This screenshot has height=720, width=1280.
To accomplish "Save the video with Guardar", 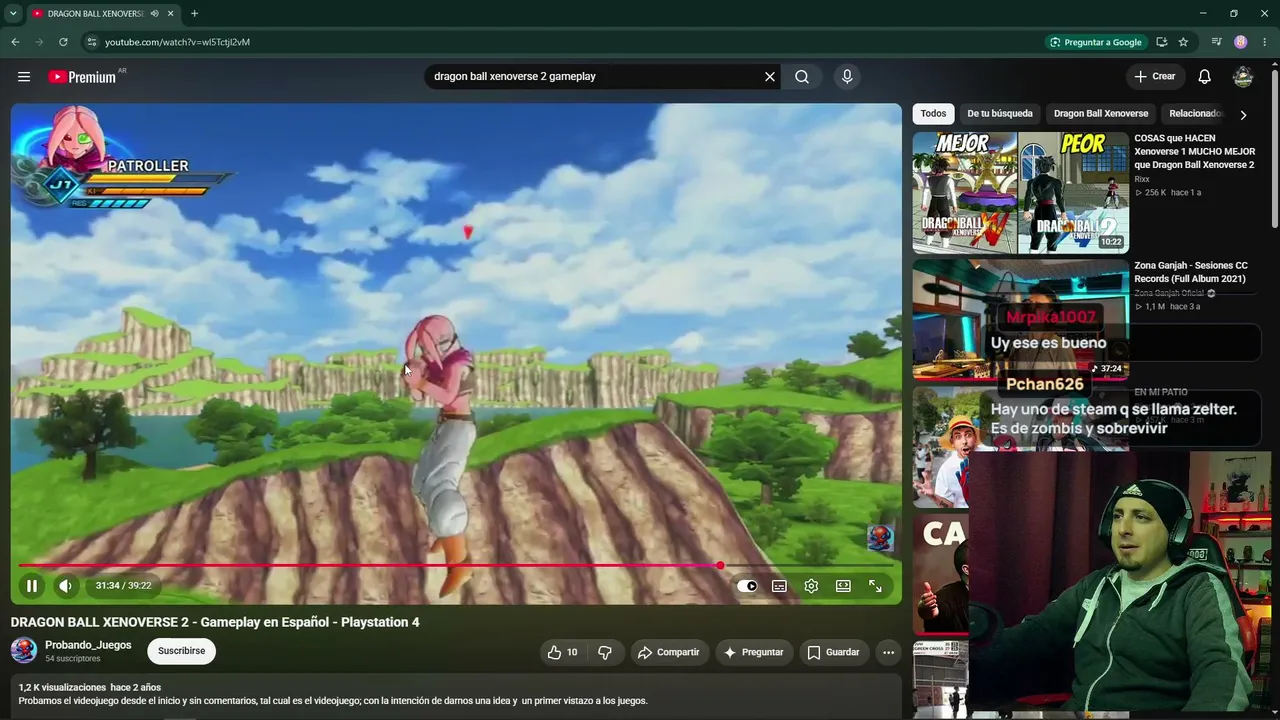I will click(833, 652).
